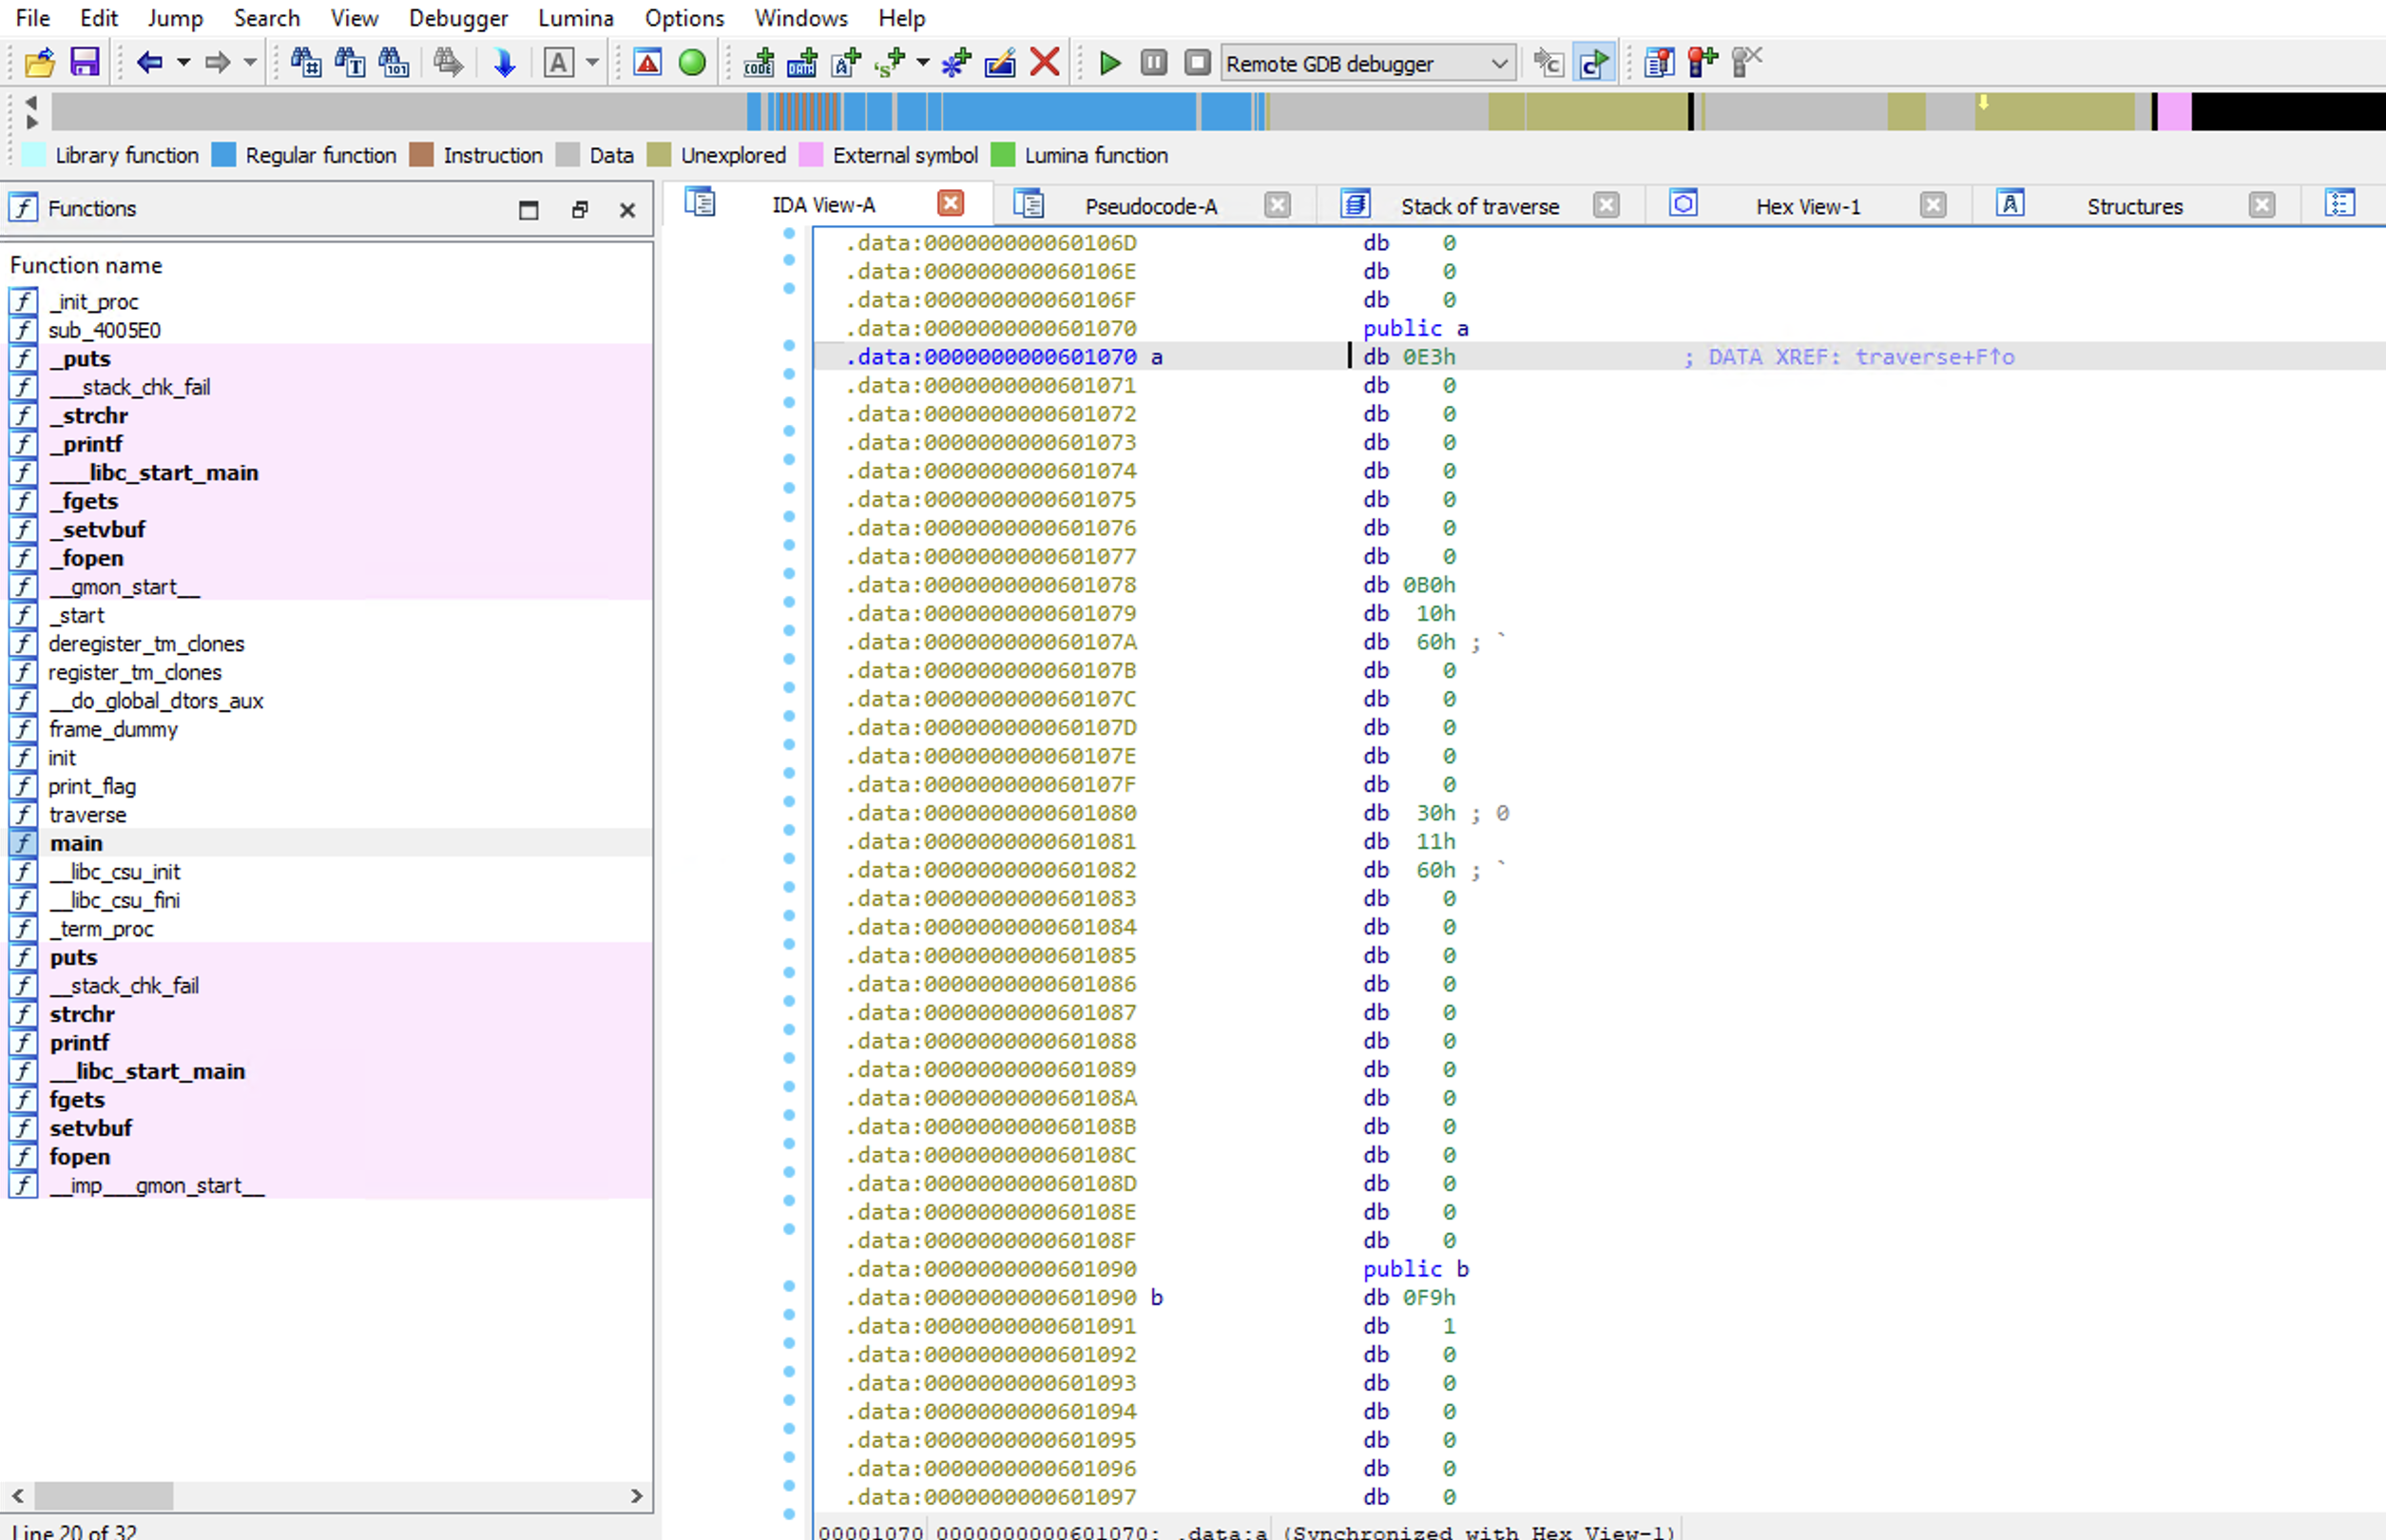The image size is (2386, 1540).
Task: Open the Jump menu
Action: point(175,18)
